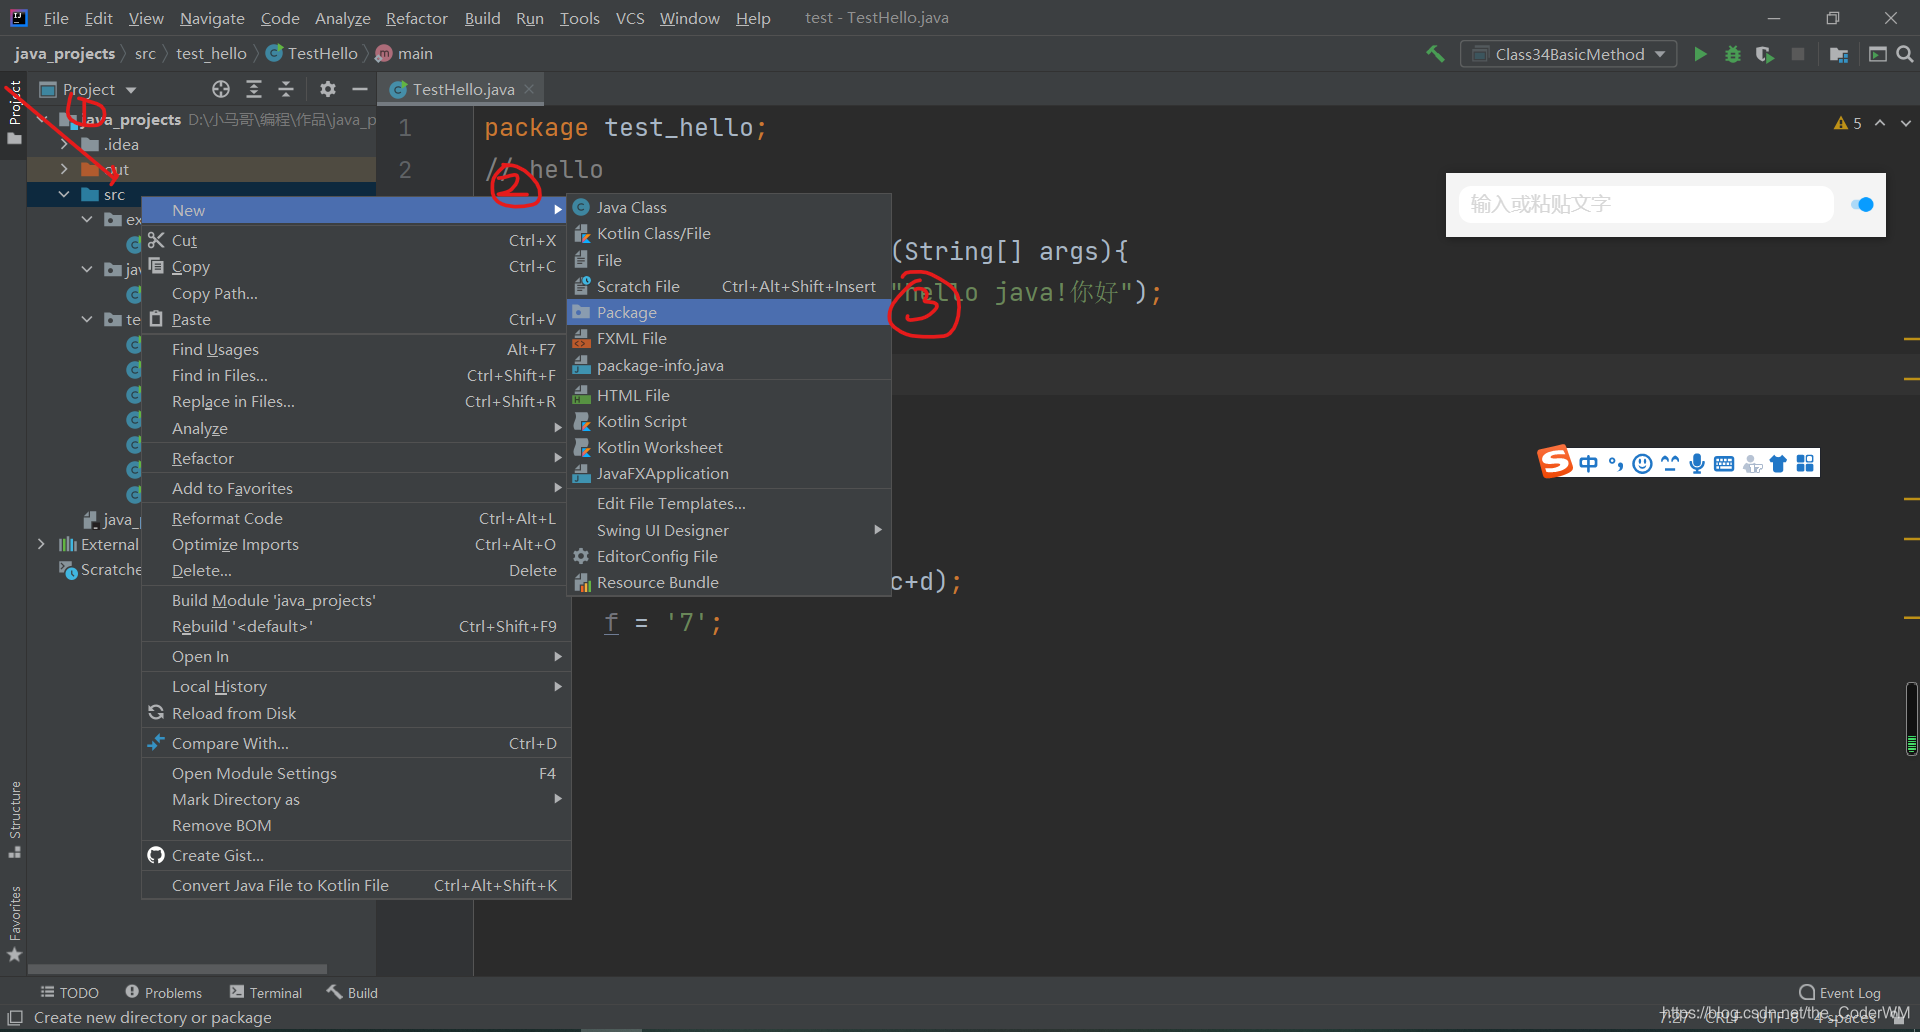Open Sogou skin shirt icon
Image resolution: width=1920 pixels, height=1032 pixels.
tap(1778, 463)
